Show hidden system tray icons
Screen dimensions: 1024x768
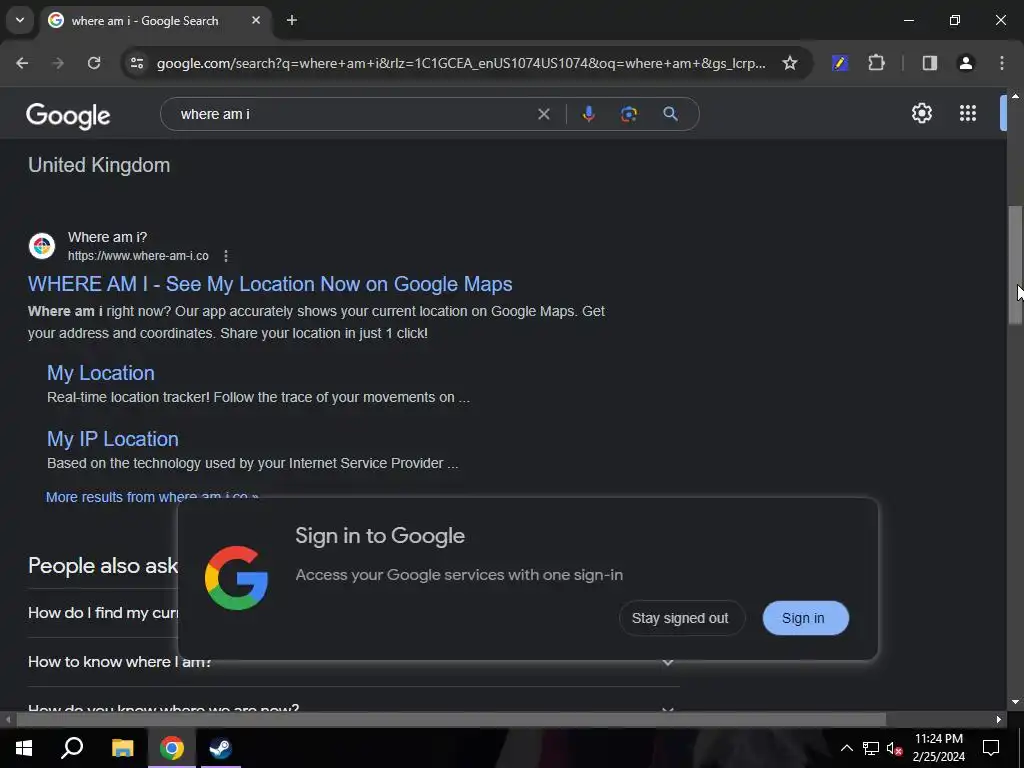point(846,748)
